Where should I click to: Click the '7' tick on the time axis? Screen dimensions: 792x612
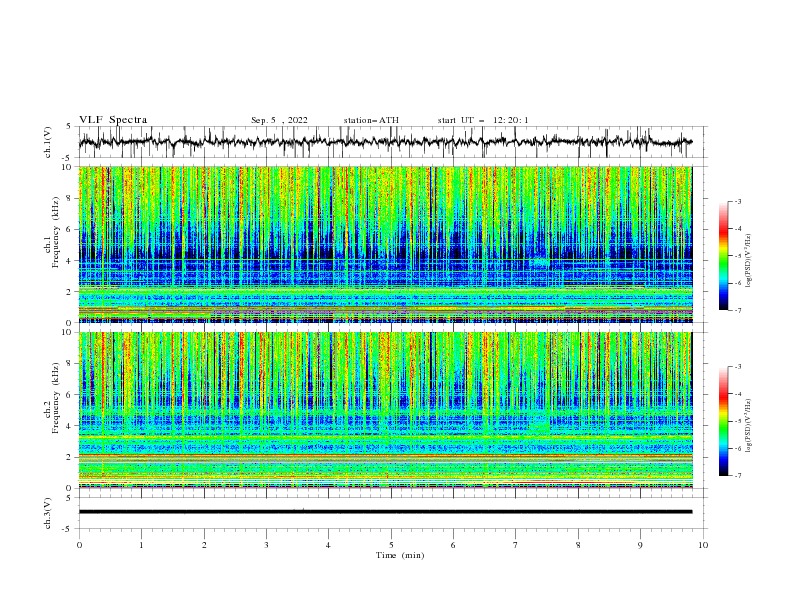pyautogui.click(x=516, y=545)
